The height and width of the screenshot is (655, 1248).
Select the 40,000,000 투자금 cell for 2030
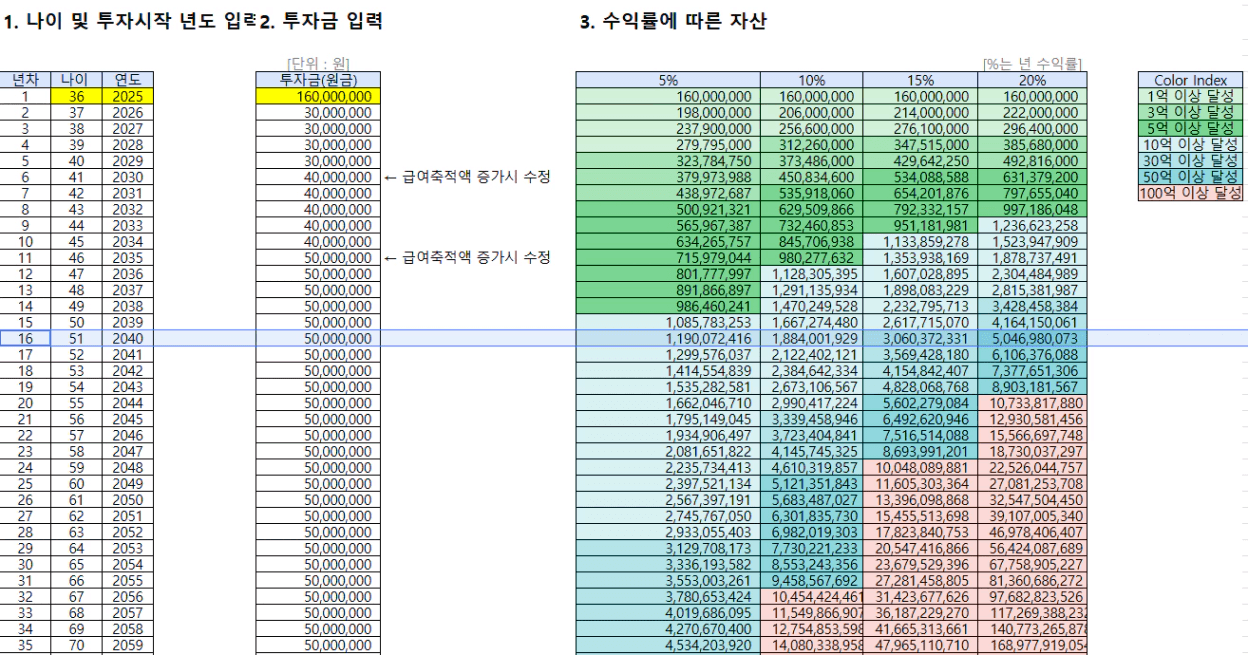(x=316, y=177)
